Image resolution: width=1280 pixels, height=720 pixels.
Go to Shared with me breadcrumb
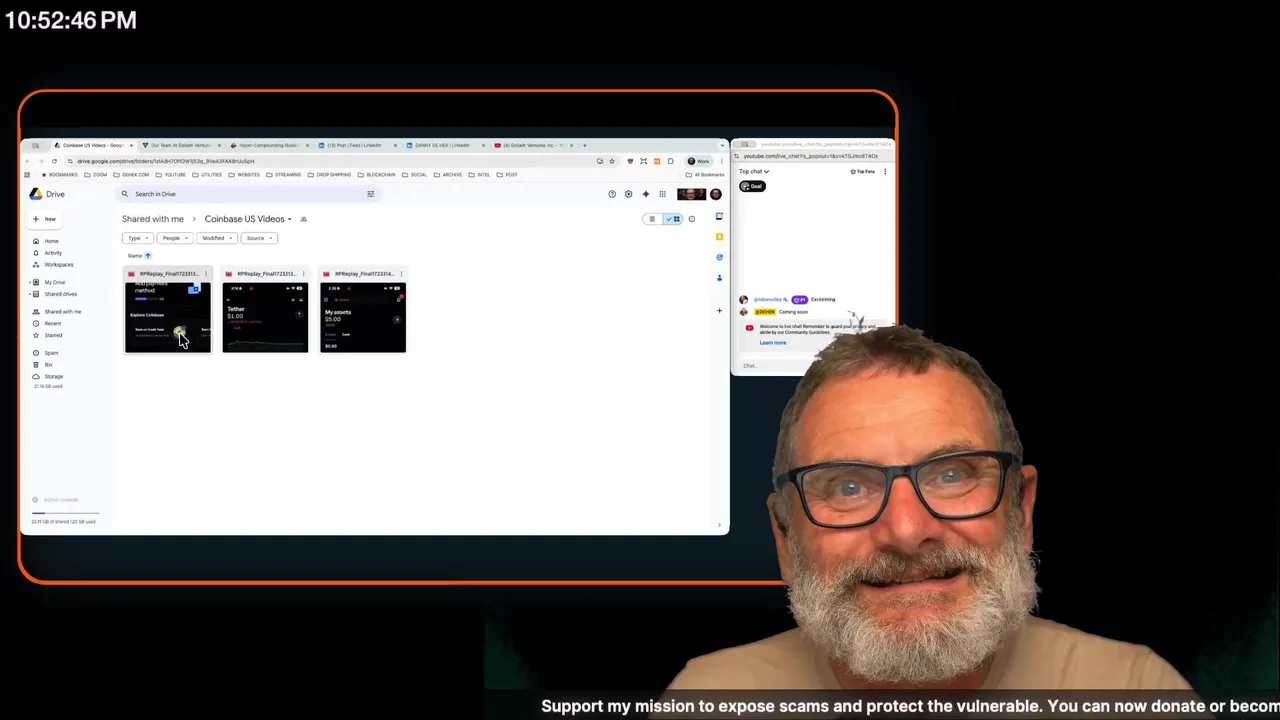point(153,219)
